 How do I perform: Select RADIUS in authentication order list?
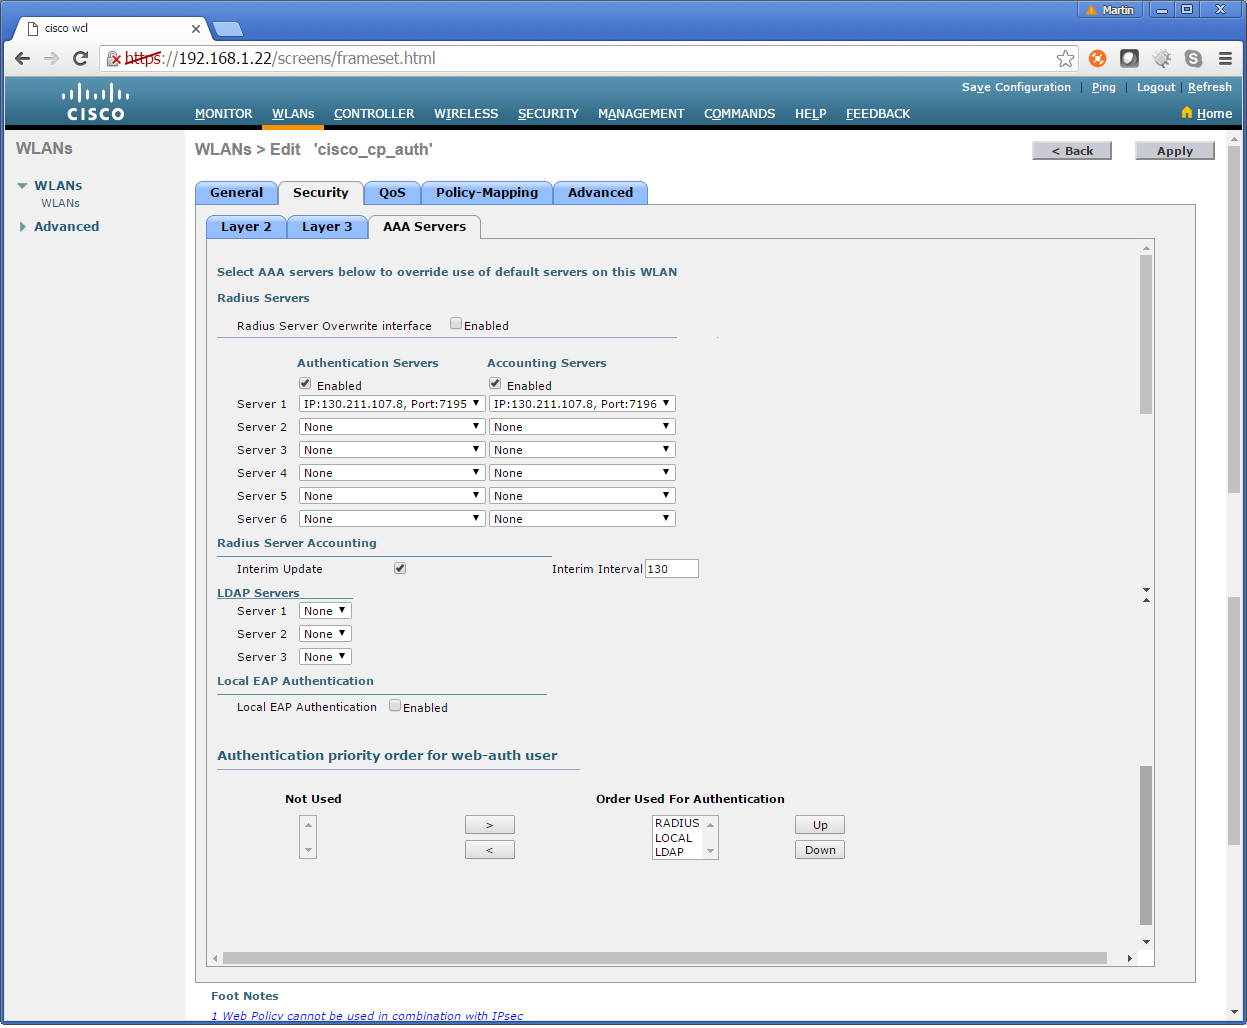[x=678, y=823]
